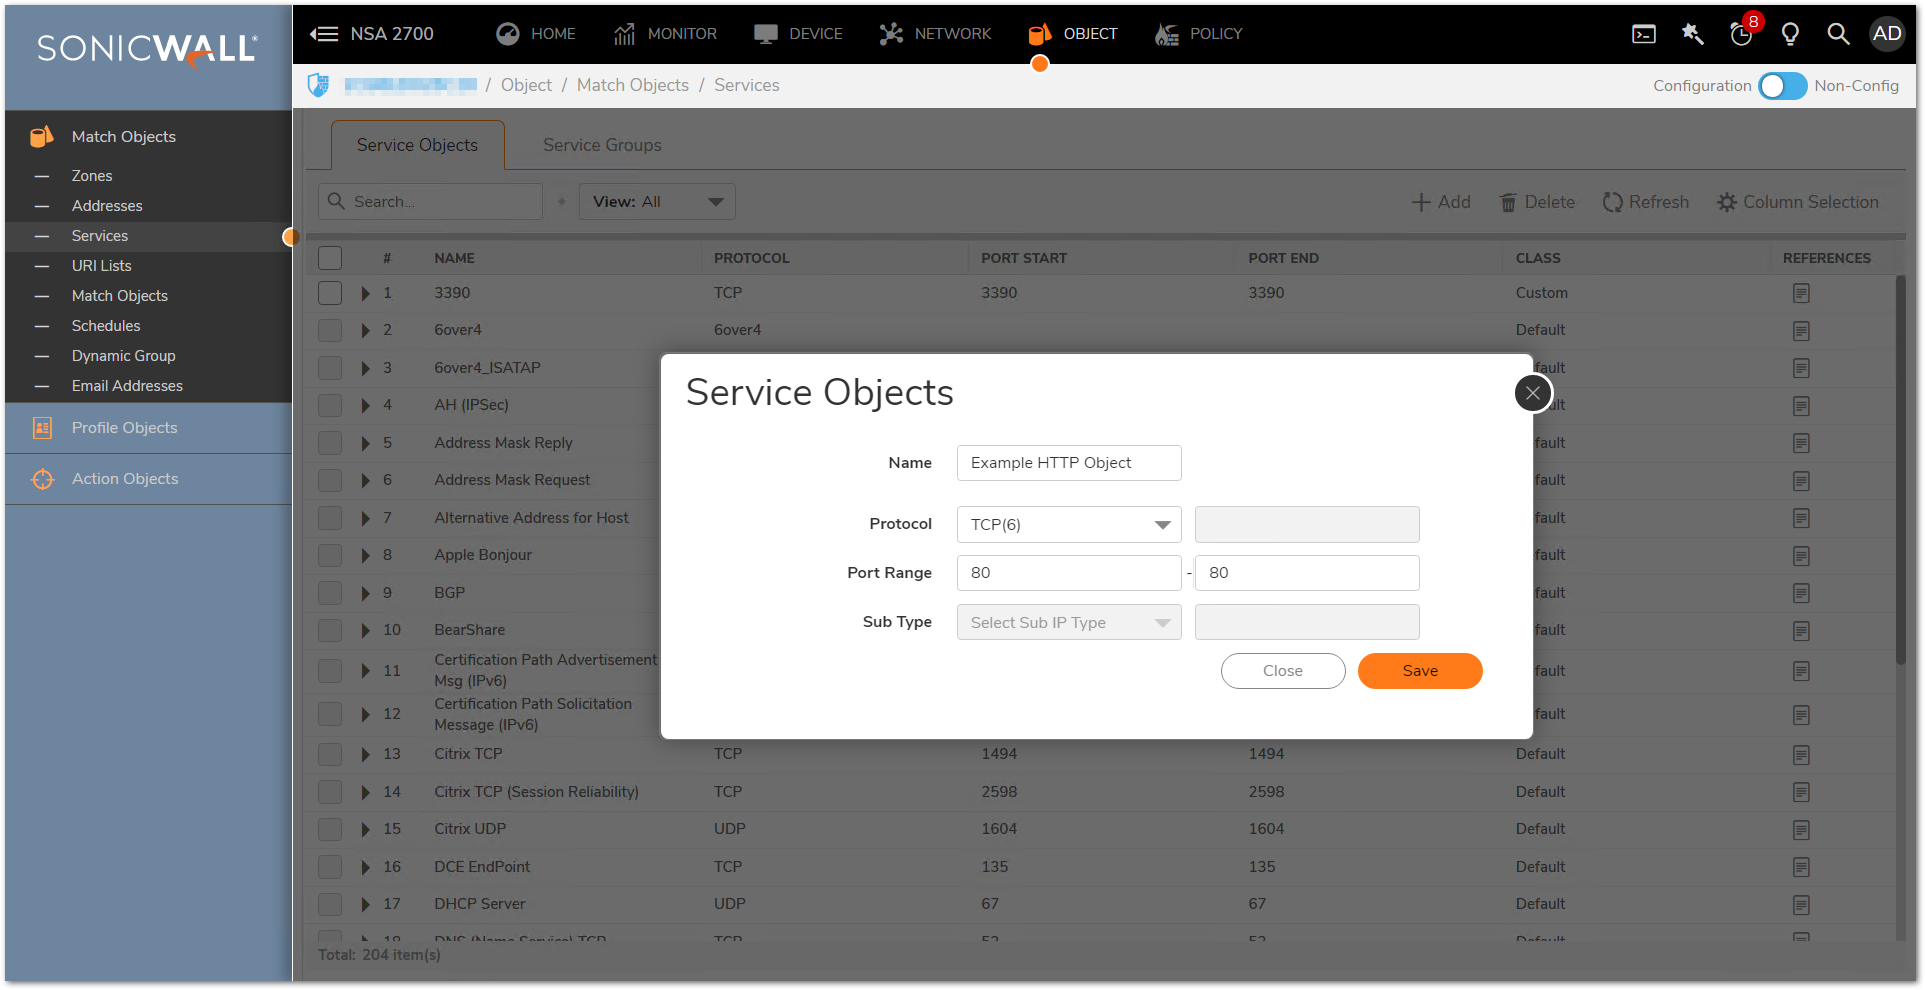Click the notifications clock icon with badge
The height and width of the screenshot is (990, 1925).
pyautogui.click(x=1741, y=34)
